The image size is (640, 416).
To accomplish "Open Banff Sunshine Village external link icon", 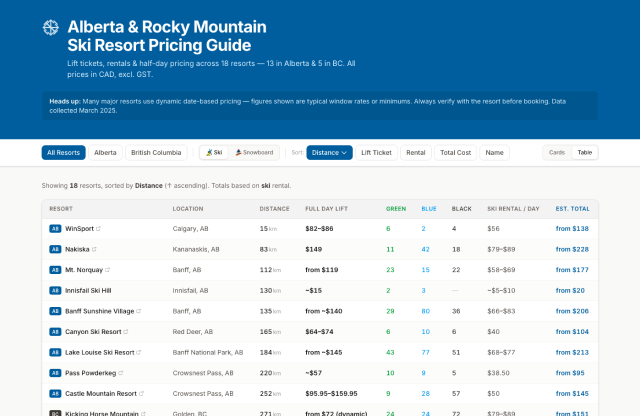I will (139, 311).
